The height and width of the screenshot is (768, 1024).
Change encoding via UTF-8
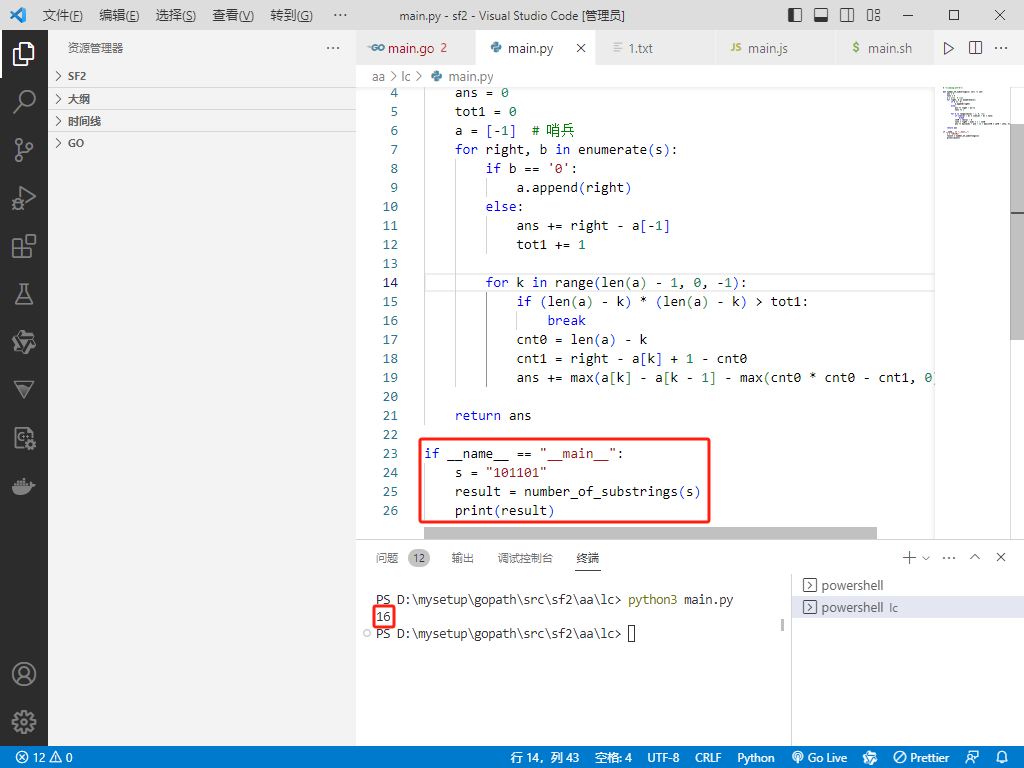pos(663,758)
